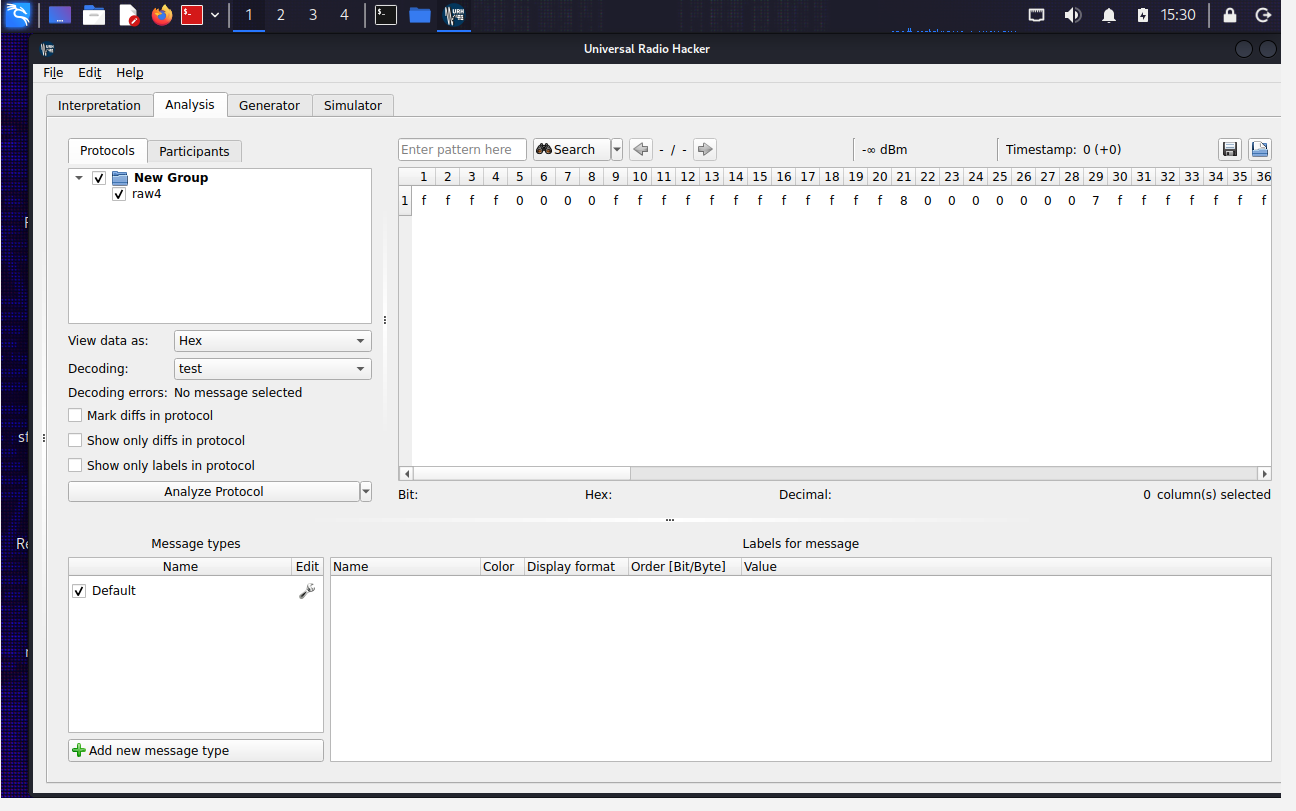Screen dimensions: 1296x811
Task: Open the Analyze Protocol options arrow
Action: 366,491
